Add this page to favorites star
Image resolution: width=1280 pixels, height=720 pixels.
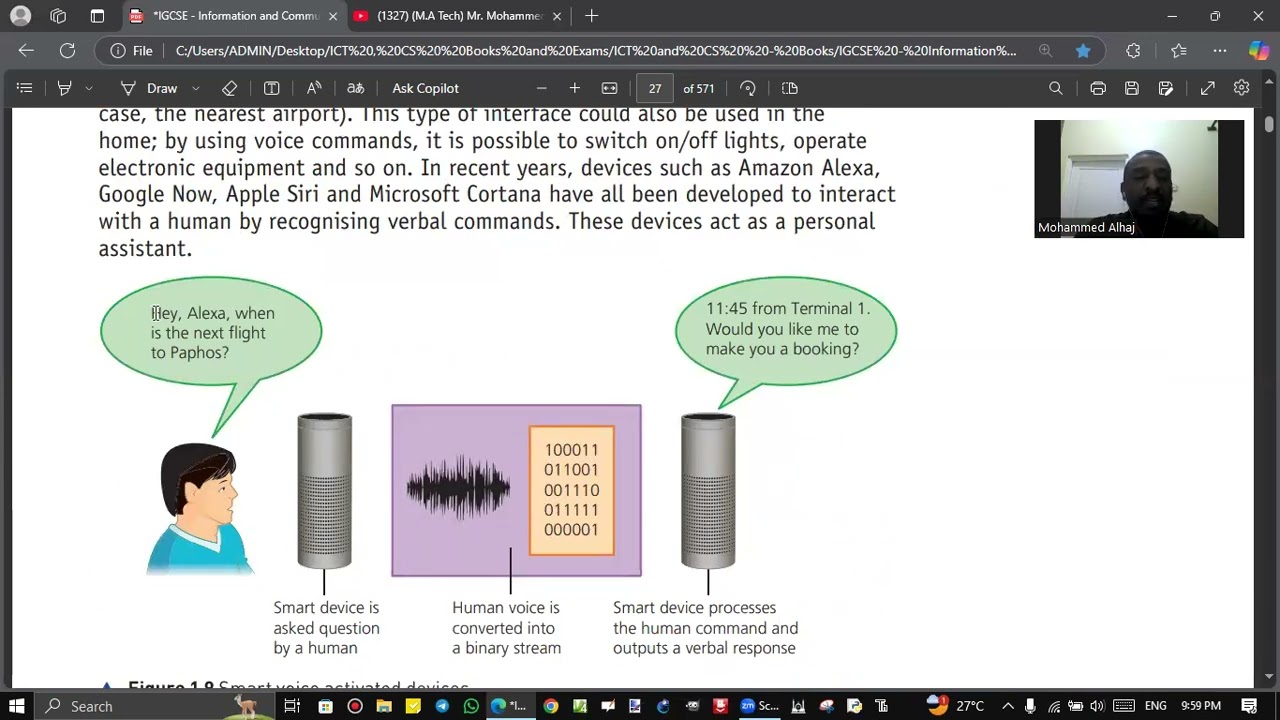tap(1083, 50)
